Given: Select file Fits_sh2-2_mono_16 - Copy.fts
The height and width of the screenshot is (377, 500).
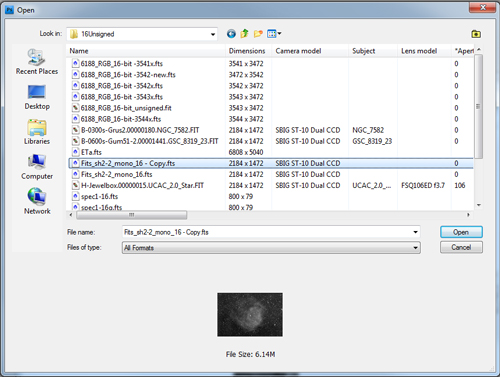Looking at the screenshot, I should pos(128,163).
